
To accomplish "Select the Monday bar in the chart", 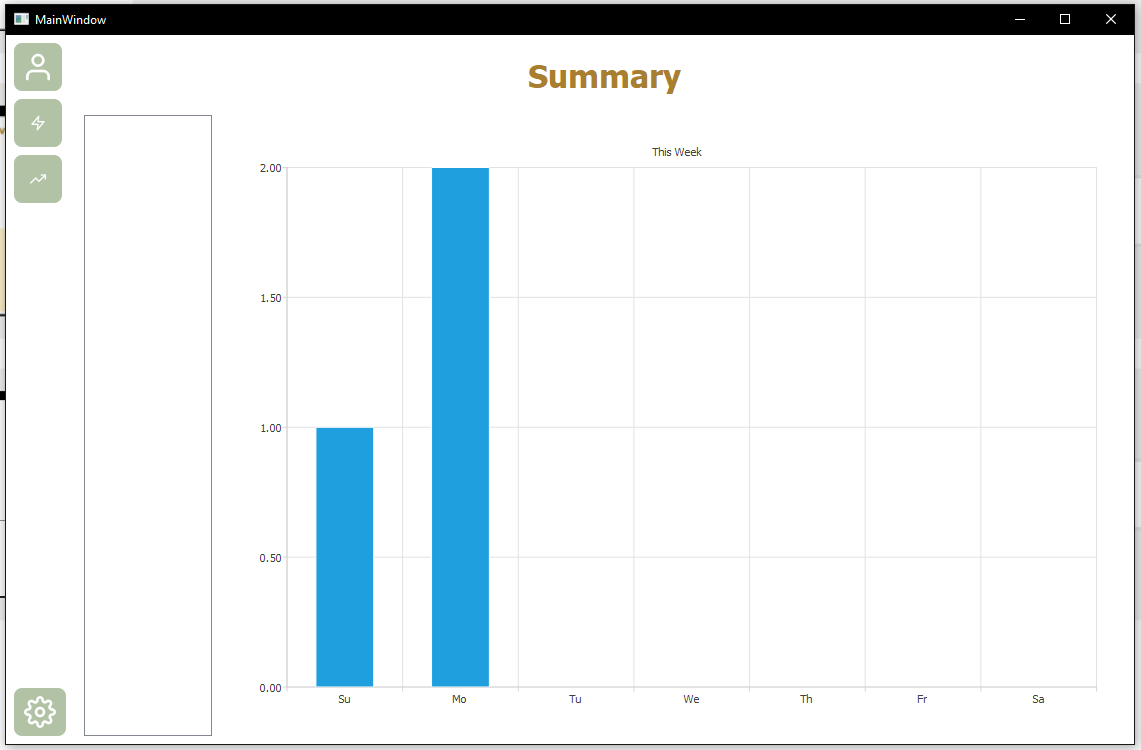I will 460,427.
